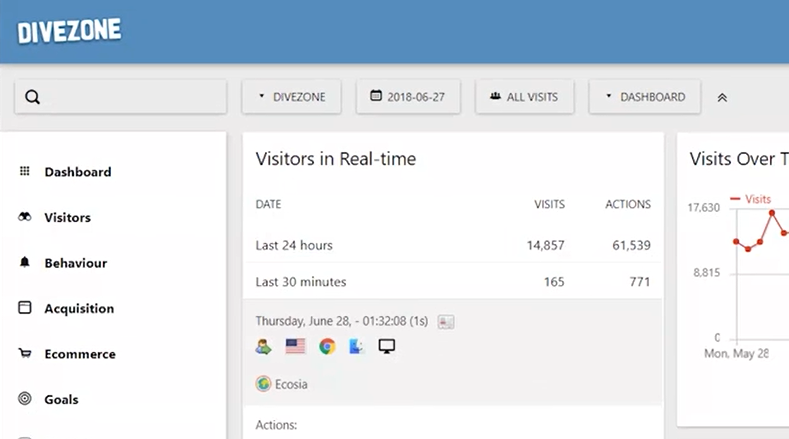Image resolution: width=789 pixels, height=439 pixels.
Task: Open the DASHBOARD selector dropdown
Action: tap(645, 97)
